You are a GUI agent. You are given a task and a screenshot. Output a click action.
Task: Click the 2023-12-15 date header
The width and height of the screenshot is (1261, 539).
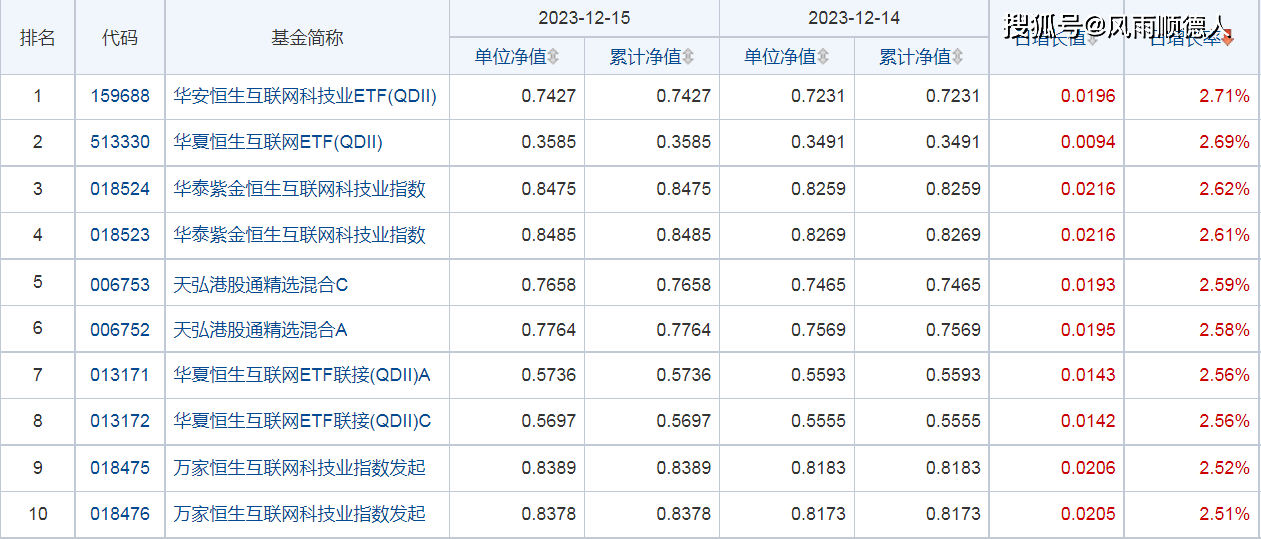(x=584, y=18)
